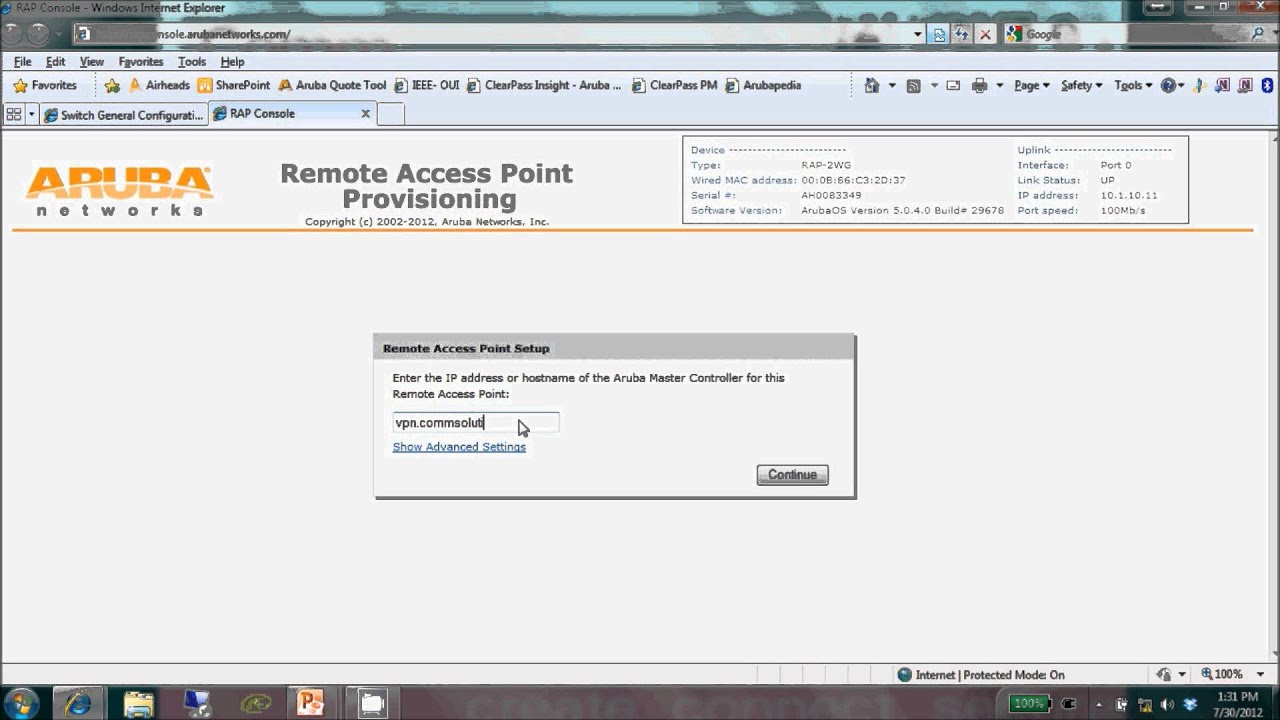The image size is (1280, 720).
Task: Expand the zoom level dropdown arrow
Action: click(x=1260, y=675)
